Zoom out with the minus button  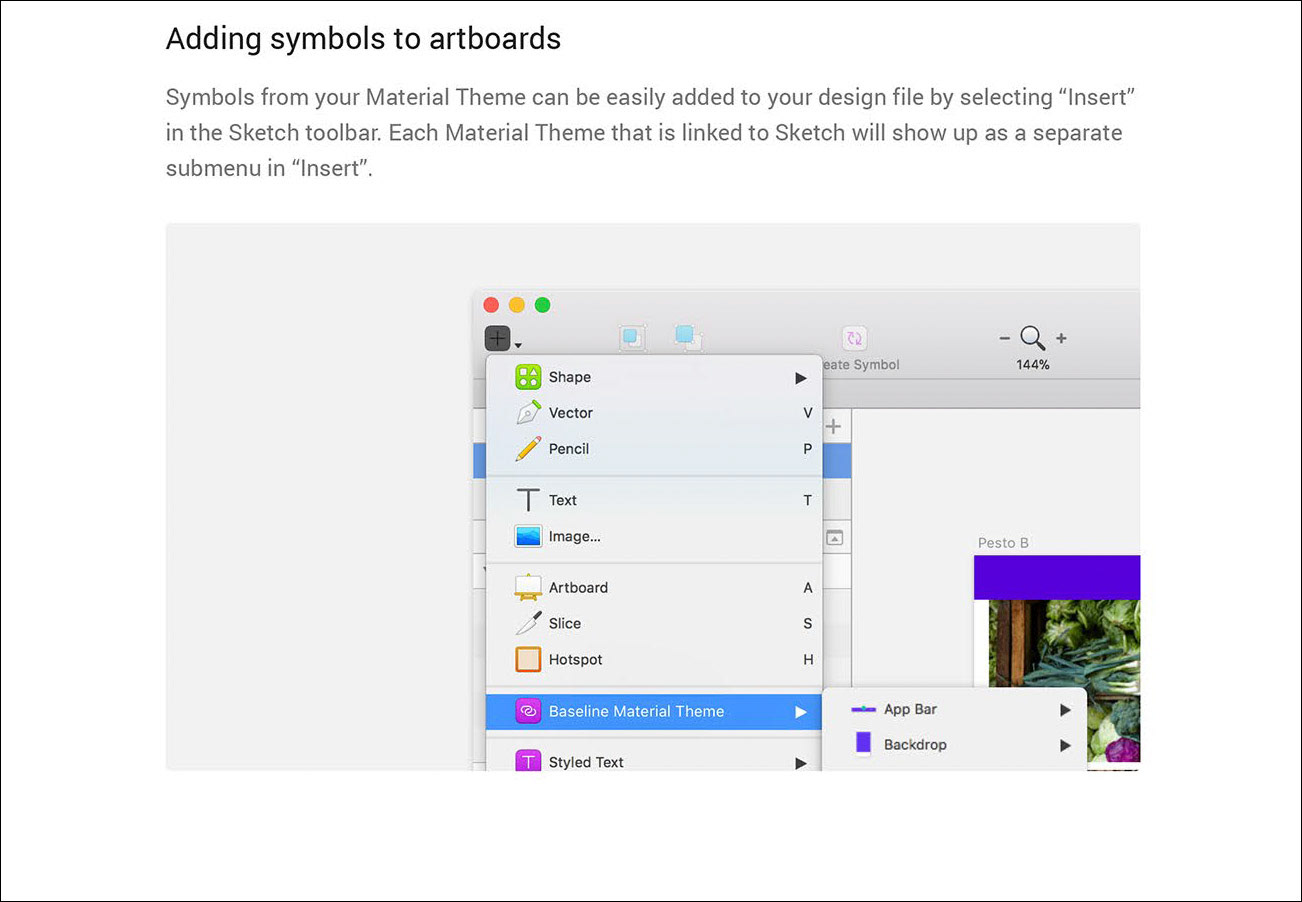coord(1005,339)
